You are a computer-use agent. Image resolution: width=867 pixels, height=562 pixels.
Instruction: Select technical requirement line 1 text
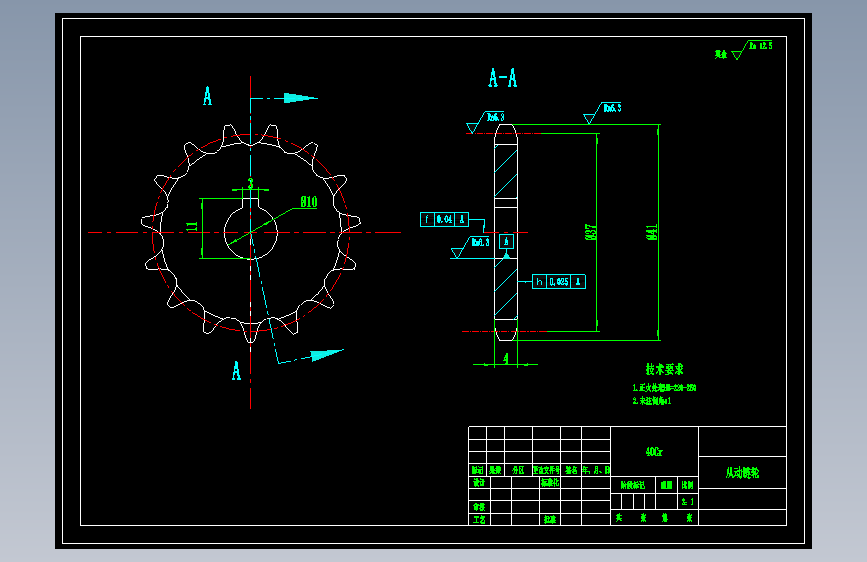[x=664, y=388]
